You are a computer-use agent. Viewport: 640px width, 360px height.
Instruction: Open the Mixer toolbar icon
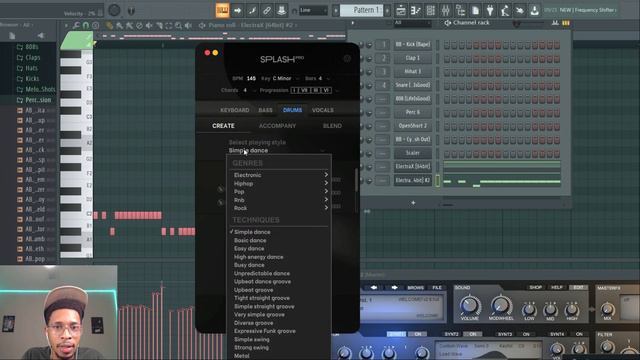point(445,11)
